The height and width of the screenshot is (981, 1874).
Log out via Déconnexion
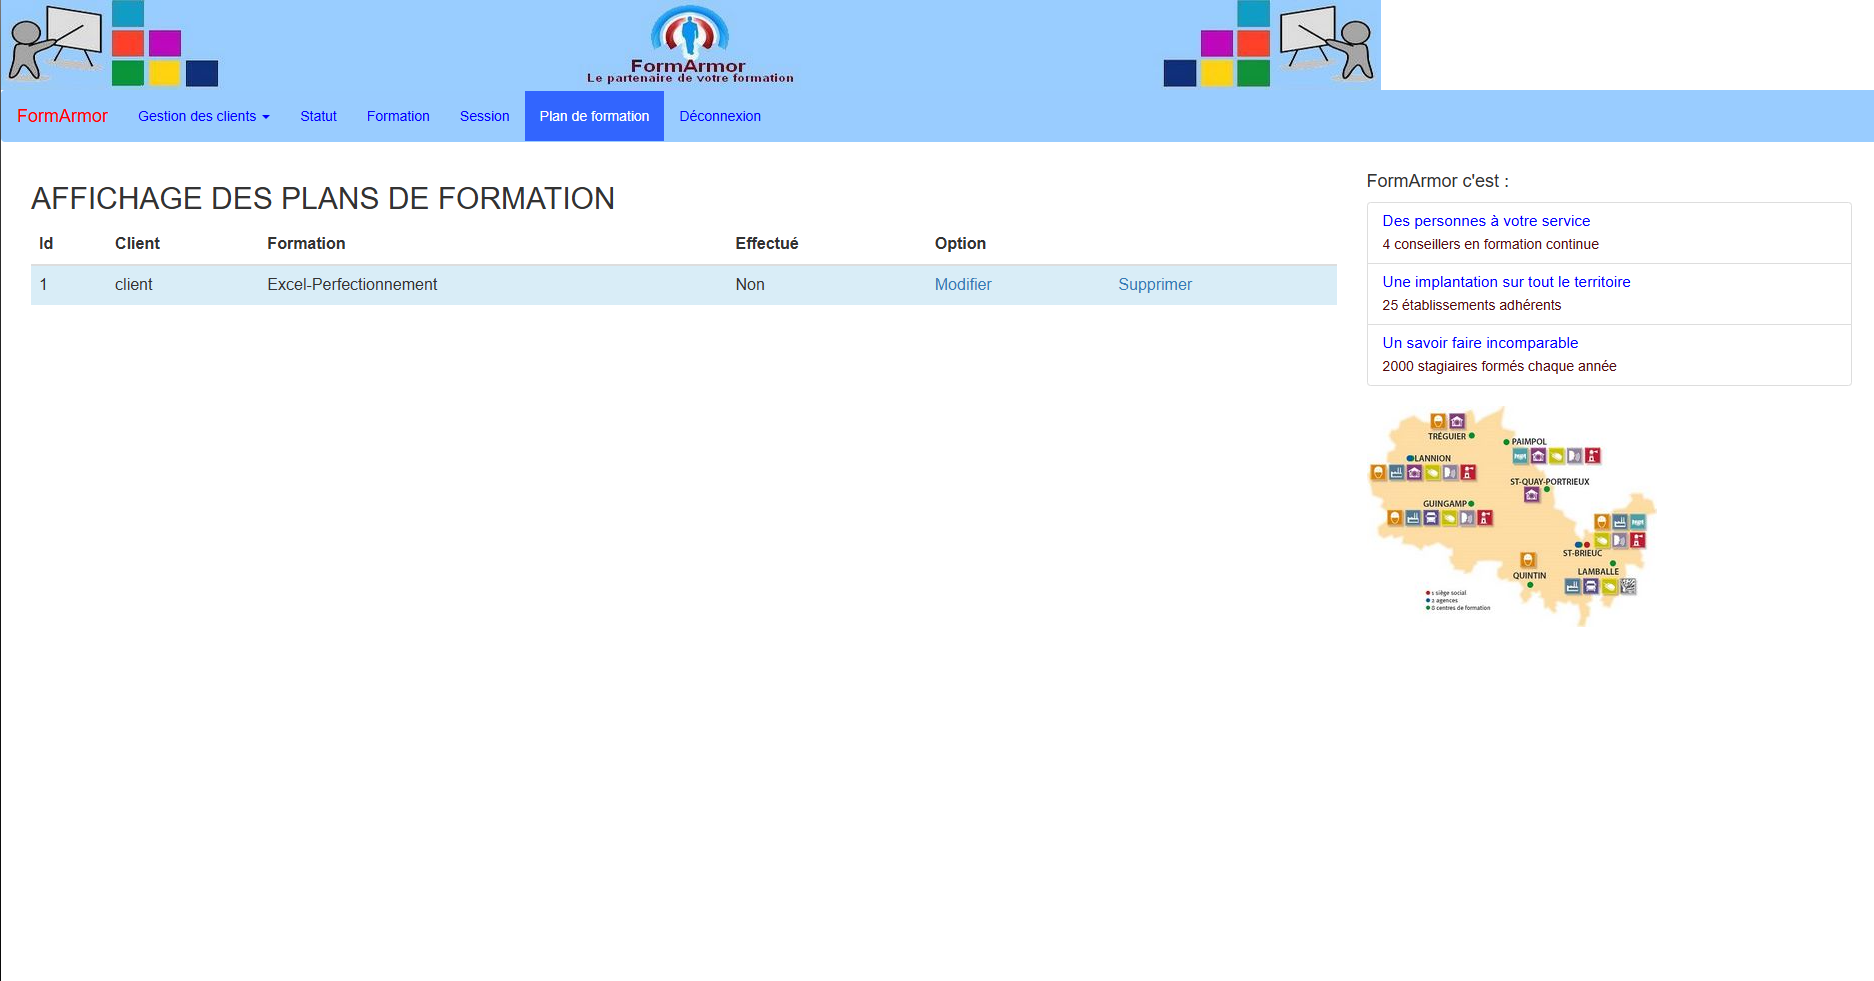(x=720, y=116)
